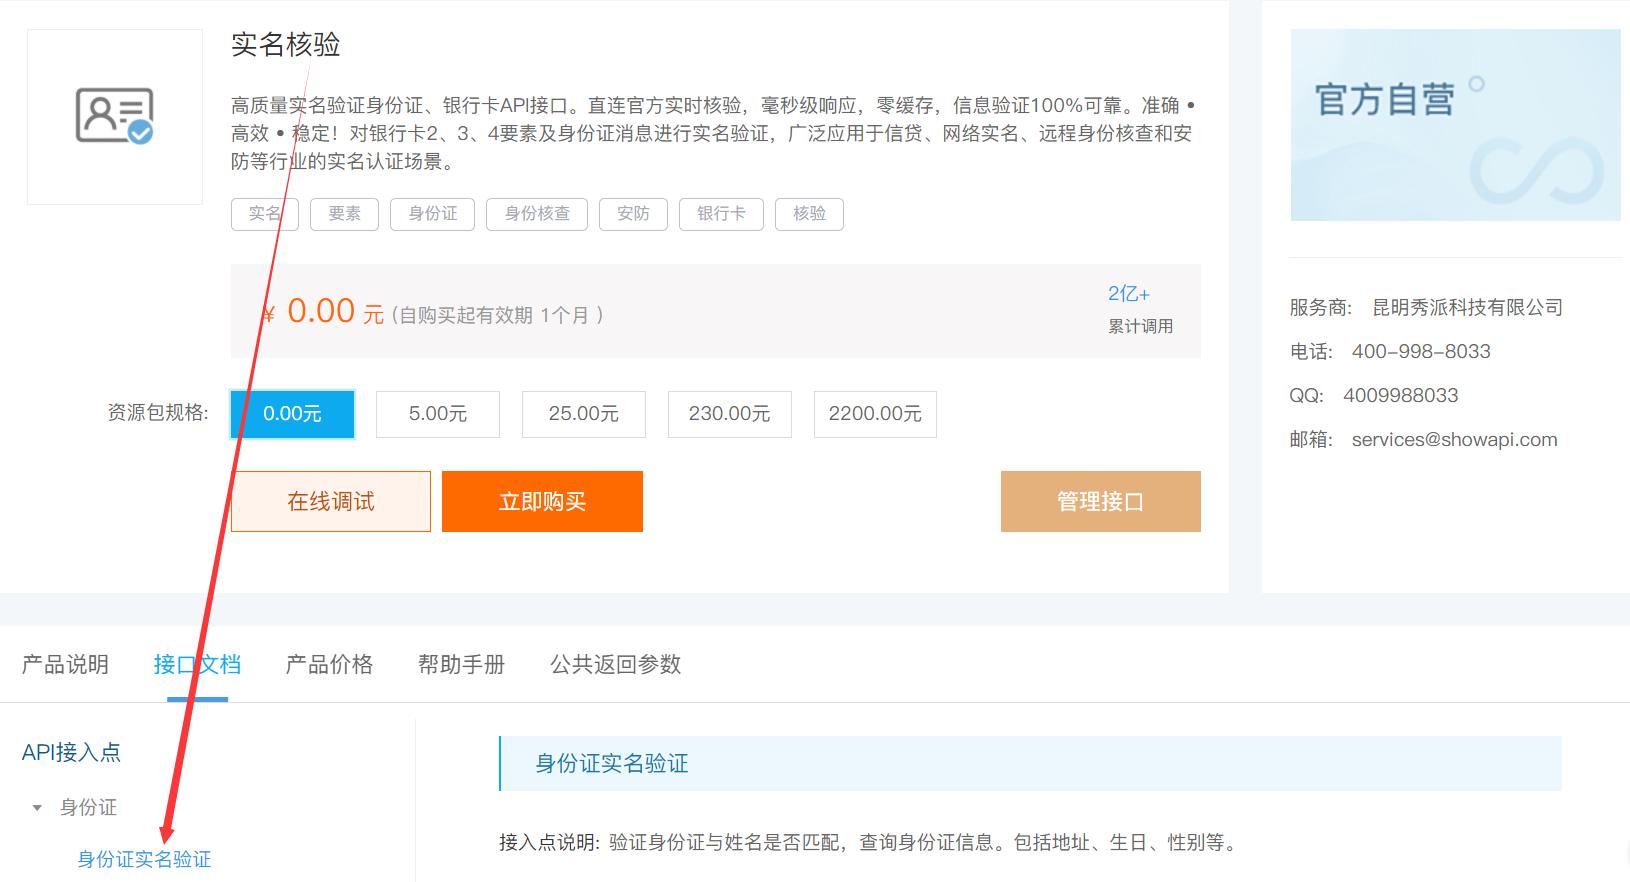This screenshot has height=882, width=1630.
Task: Click the 要素 tag
Action: [344, 214]
